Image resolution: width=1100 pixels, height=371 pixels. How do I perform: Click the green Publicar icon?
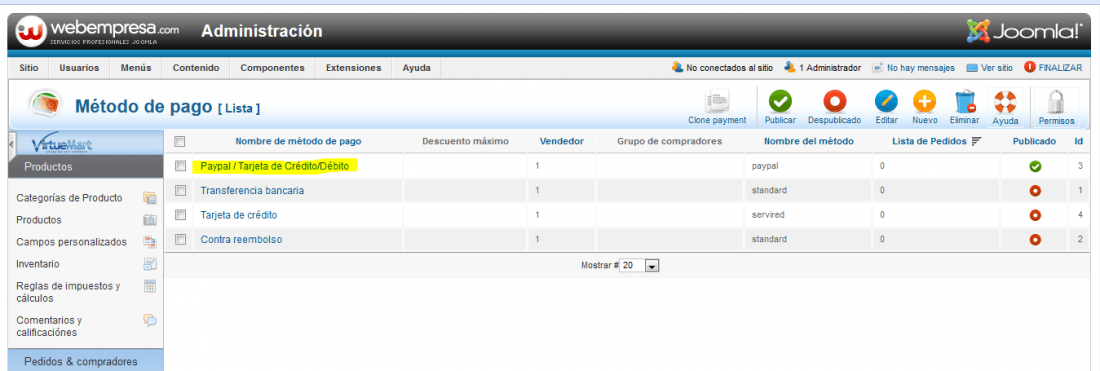click(780, 102)
